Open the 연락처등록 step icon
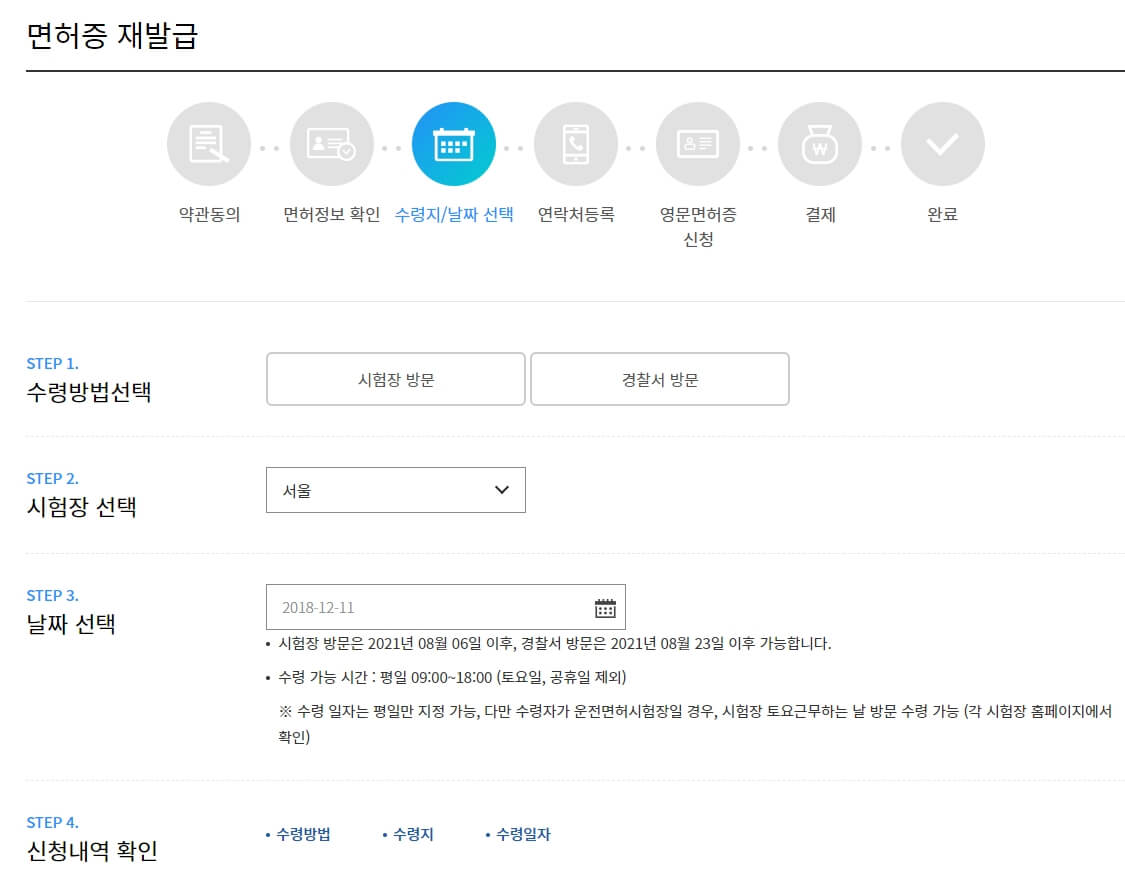Screen dimensions: 1125x873 click(575, 143)
